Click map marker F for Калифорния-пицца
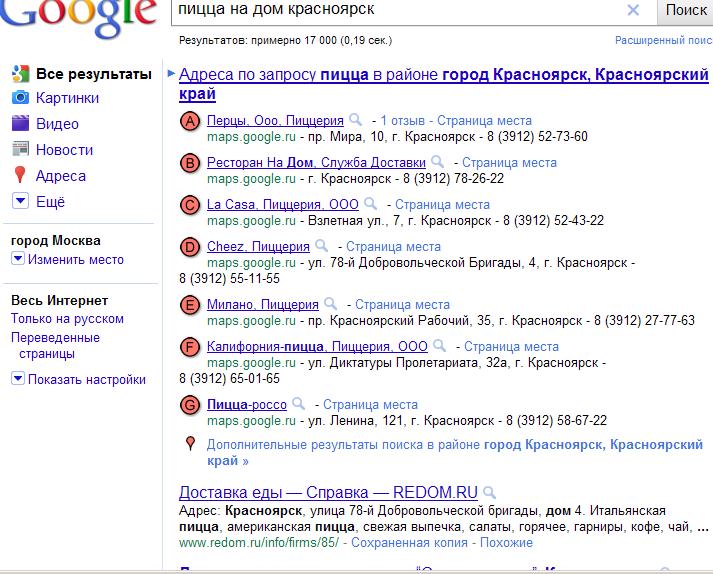The width and height of the screenshot is (713, 574). 190,347
